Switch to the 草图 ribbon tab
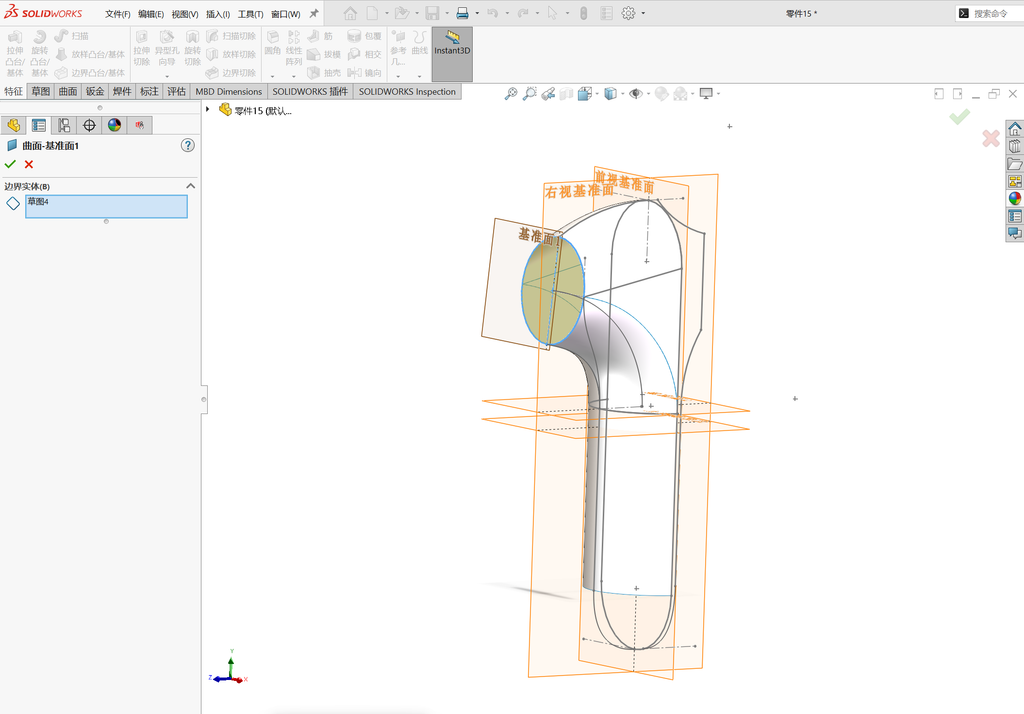 (x=40, y=91)
